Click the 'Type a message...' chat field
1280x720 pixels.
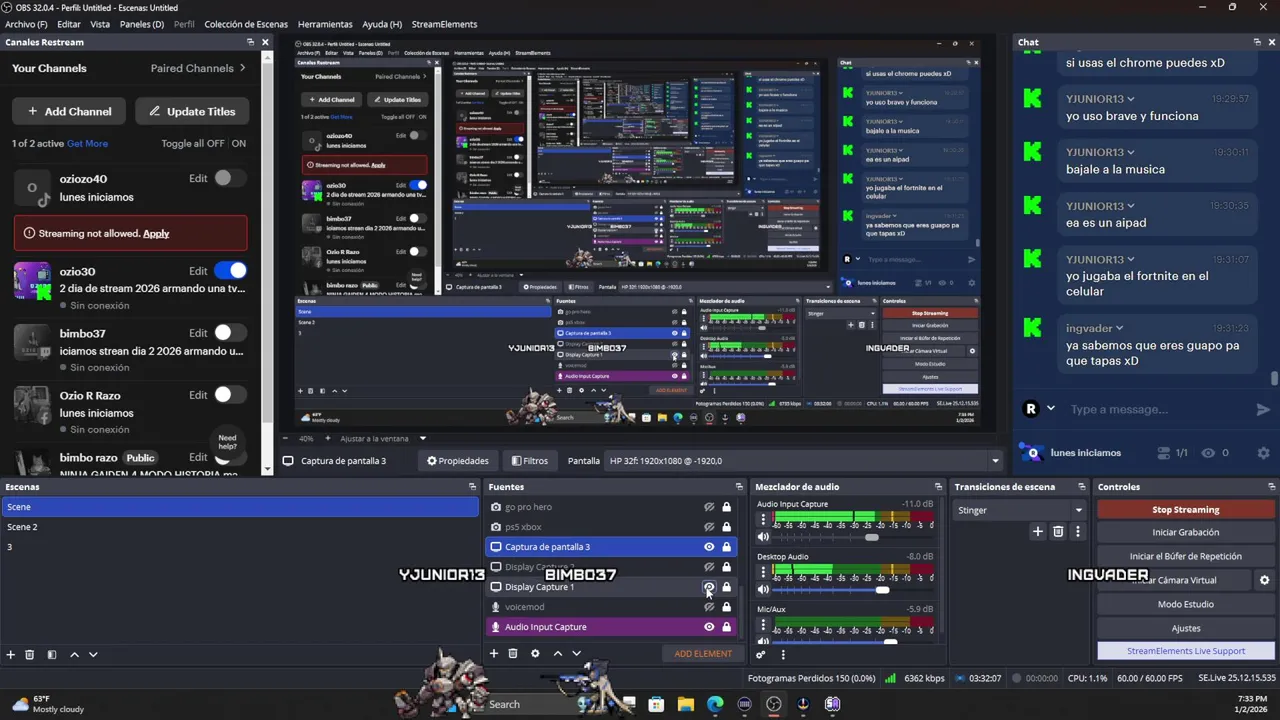[1156, 409]
